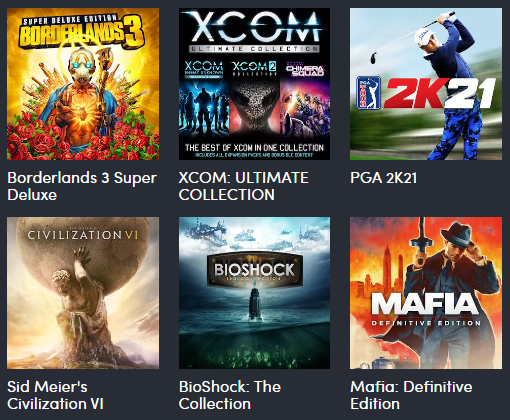Click the white MAFIA logo lettering
The image size is (510, 420).
point(425,303)
